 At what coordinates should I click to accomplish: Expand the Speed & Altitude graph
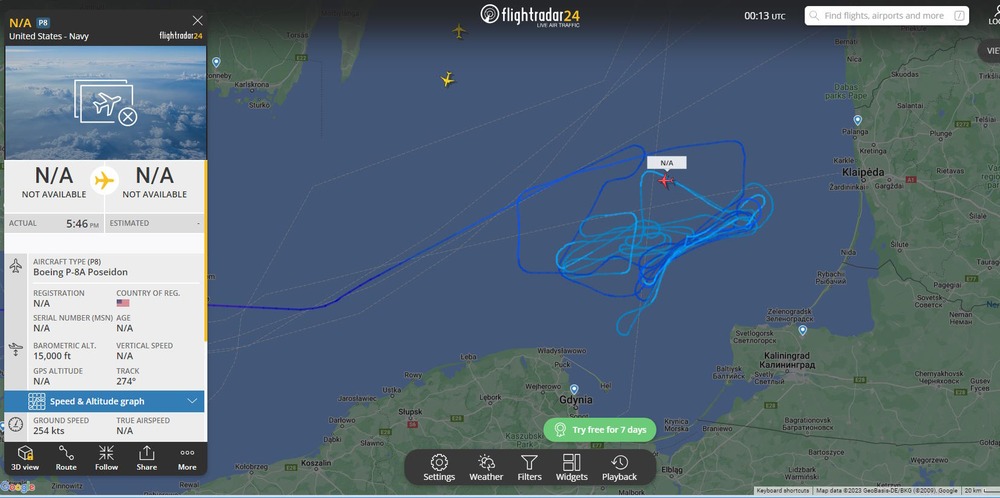[x=105, y=401]
